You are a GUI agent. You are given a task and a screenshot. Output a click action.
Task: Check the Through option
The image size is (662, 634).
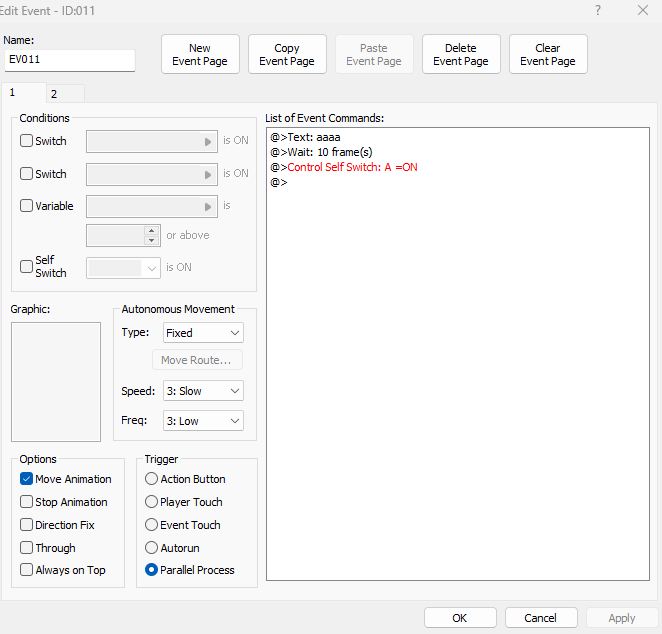point(27,548)
